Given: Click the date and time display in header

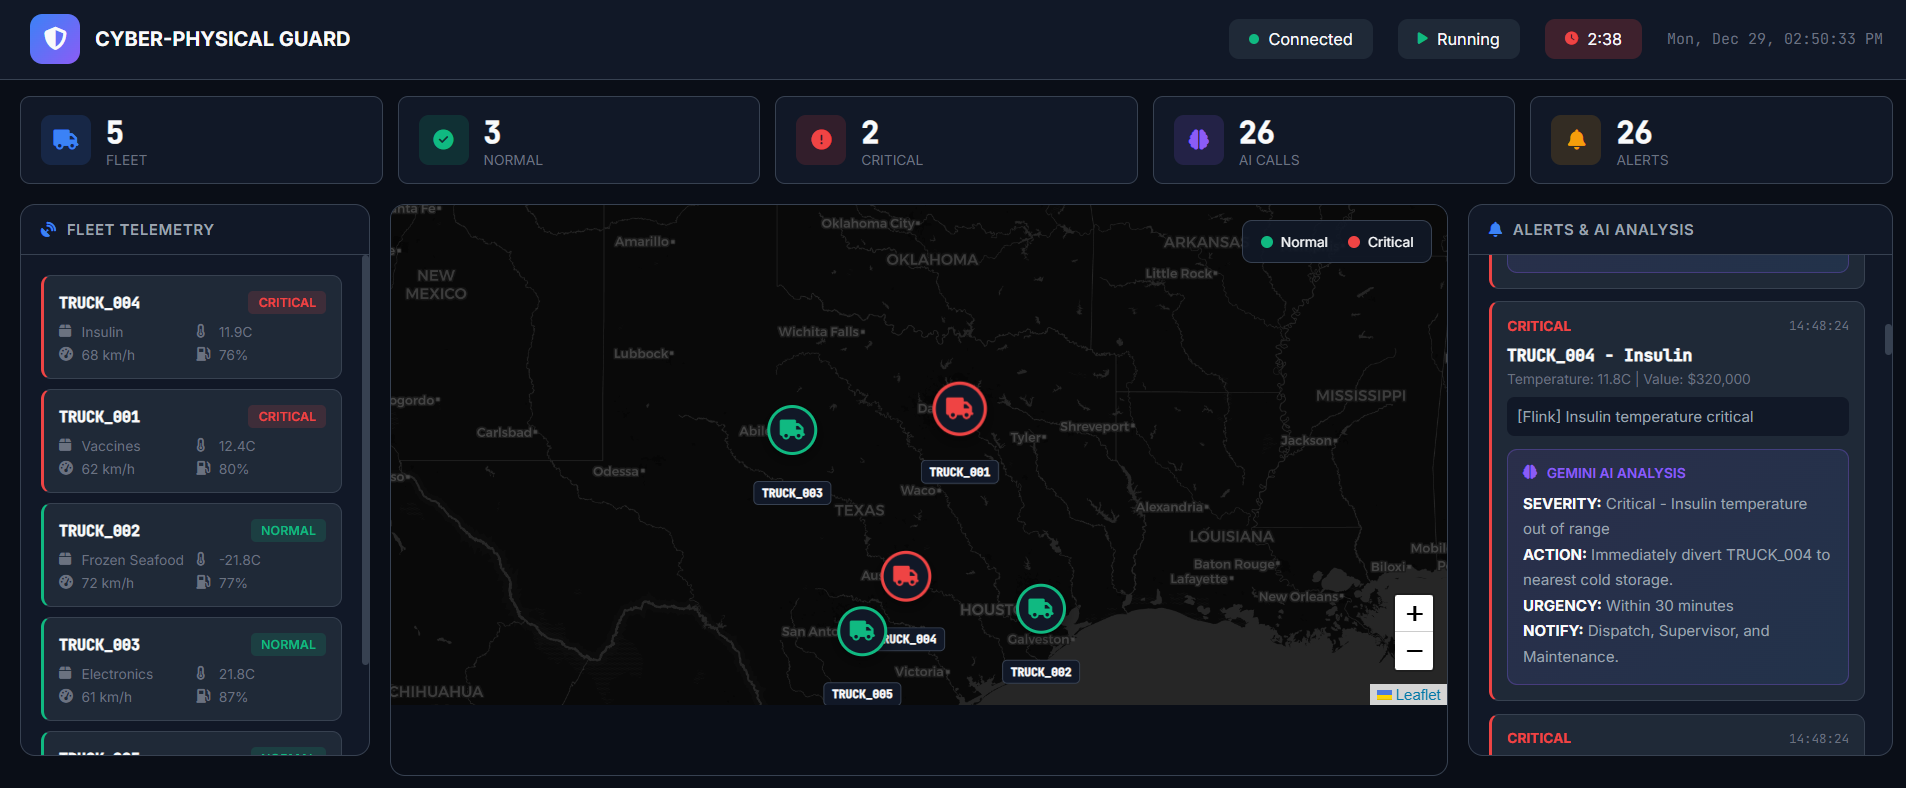Looking at the screenshot, I should click(x=1774, y=39).
